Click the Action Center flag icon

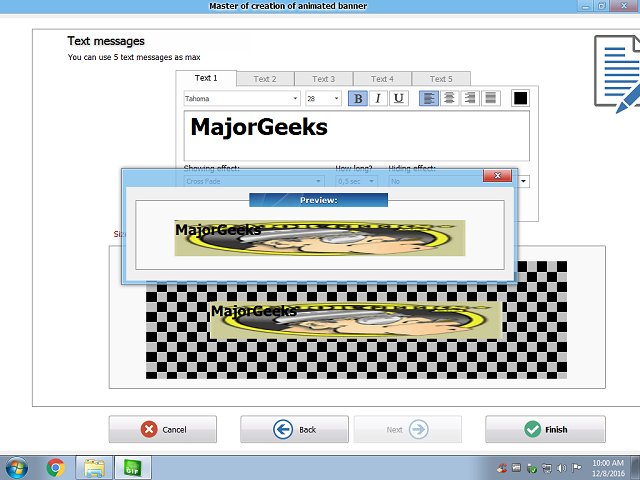click(x=576, y=468)
